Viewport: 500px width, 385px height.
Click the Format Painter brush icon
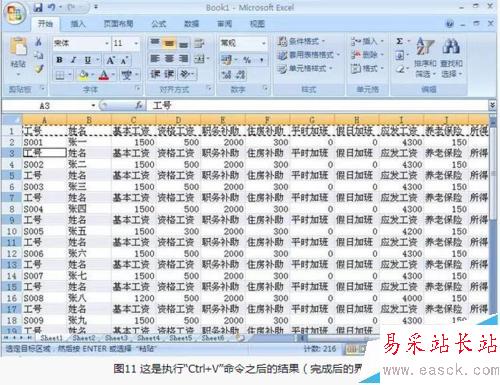click(39, 69)
